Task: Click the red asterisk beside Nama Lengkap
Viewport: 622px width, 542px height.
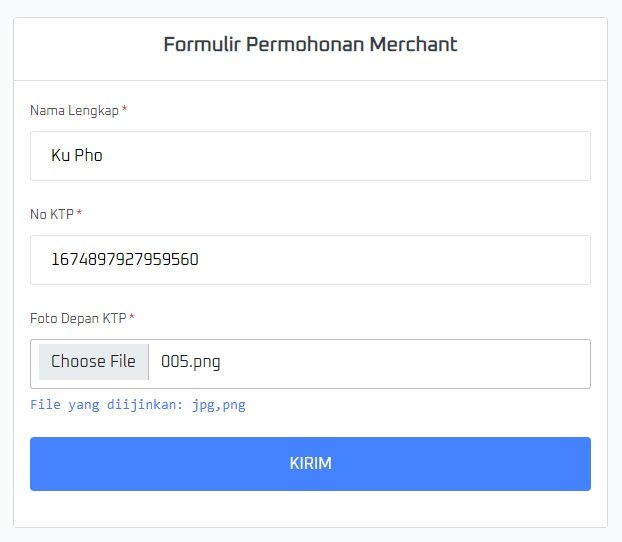Action: pyautogui.click(x=125, y=110)
